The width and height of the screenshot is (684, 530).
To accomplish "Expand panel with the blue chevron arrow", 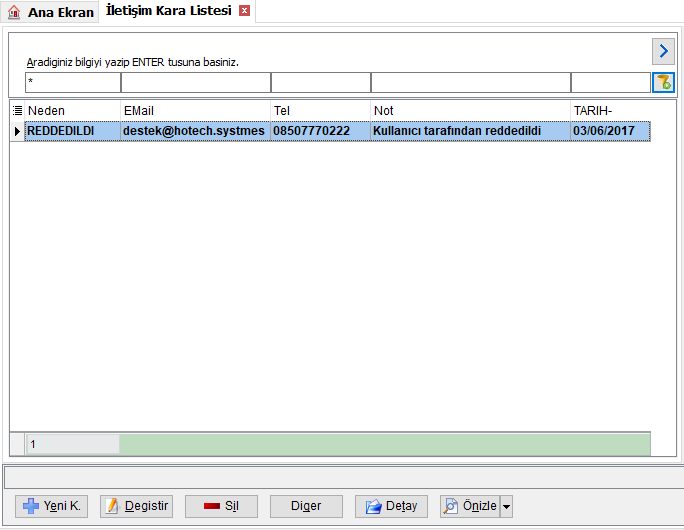I will pos(663,51).
